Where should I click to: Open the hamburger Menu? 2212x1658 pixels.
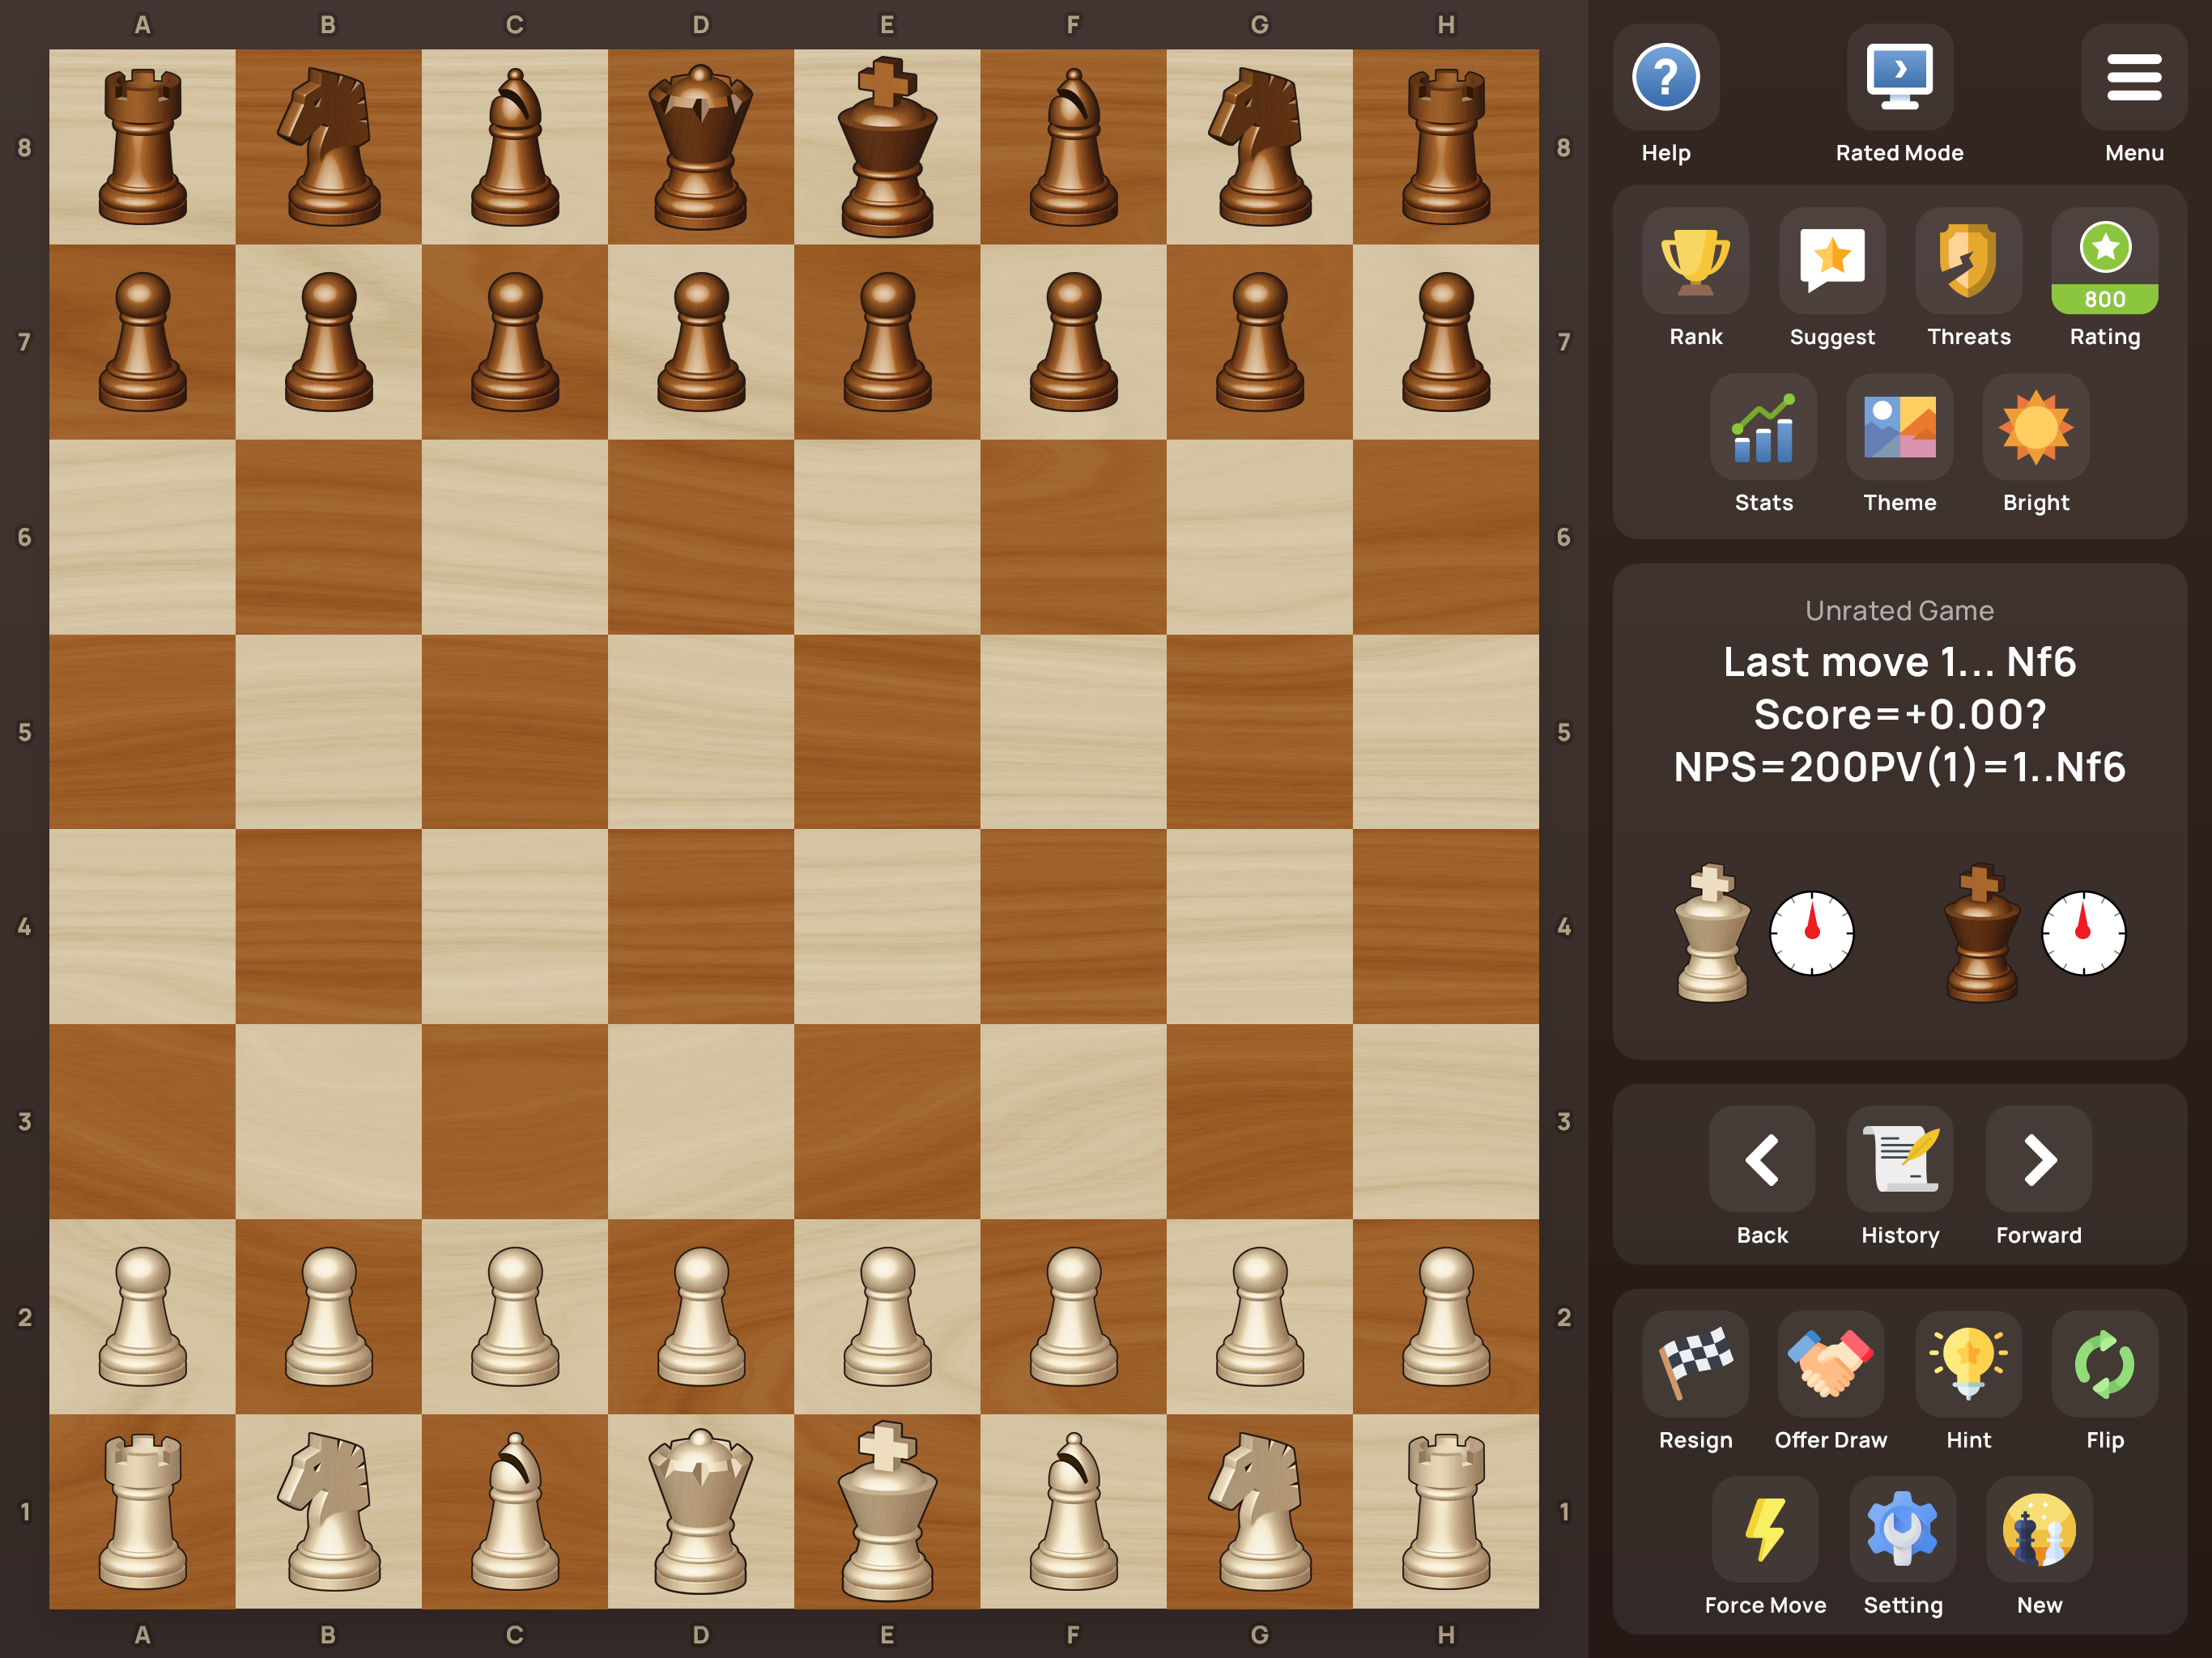[x=2133, y=78]
